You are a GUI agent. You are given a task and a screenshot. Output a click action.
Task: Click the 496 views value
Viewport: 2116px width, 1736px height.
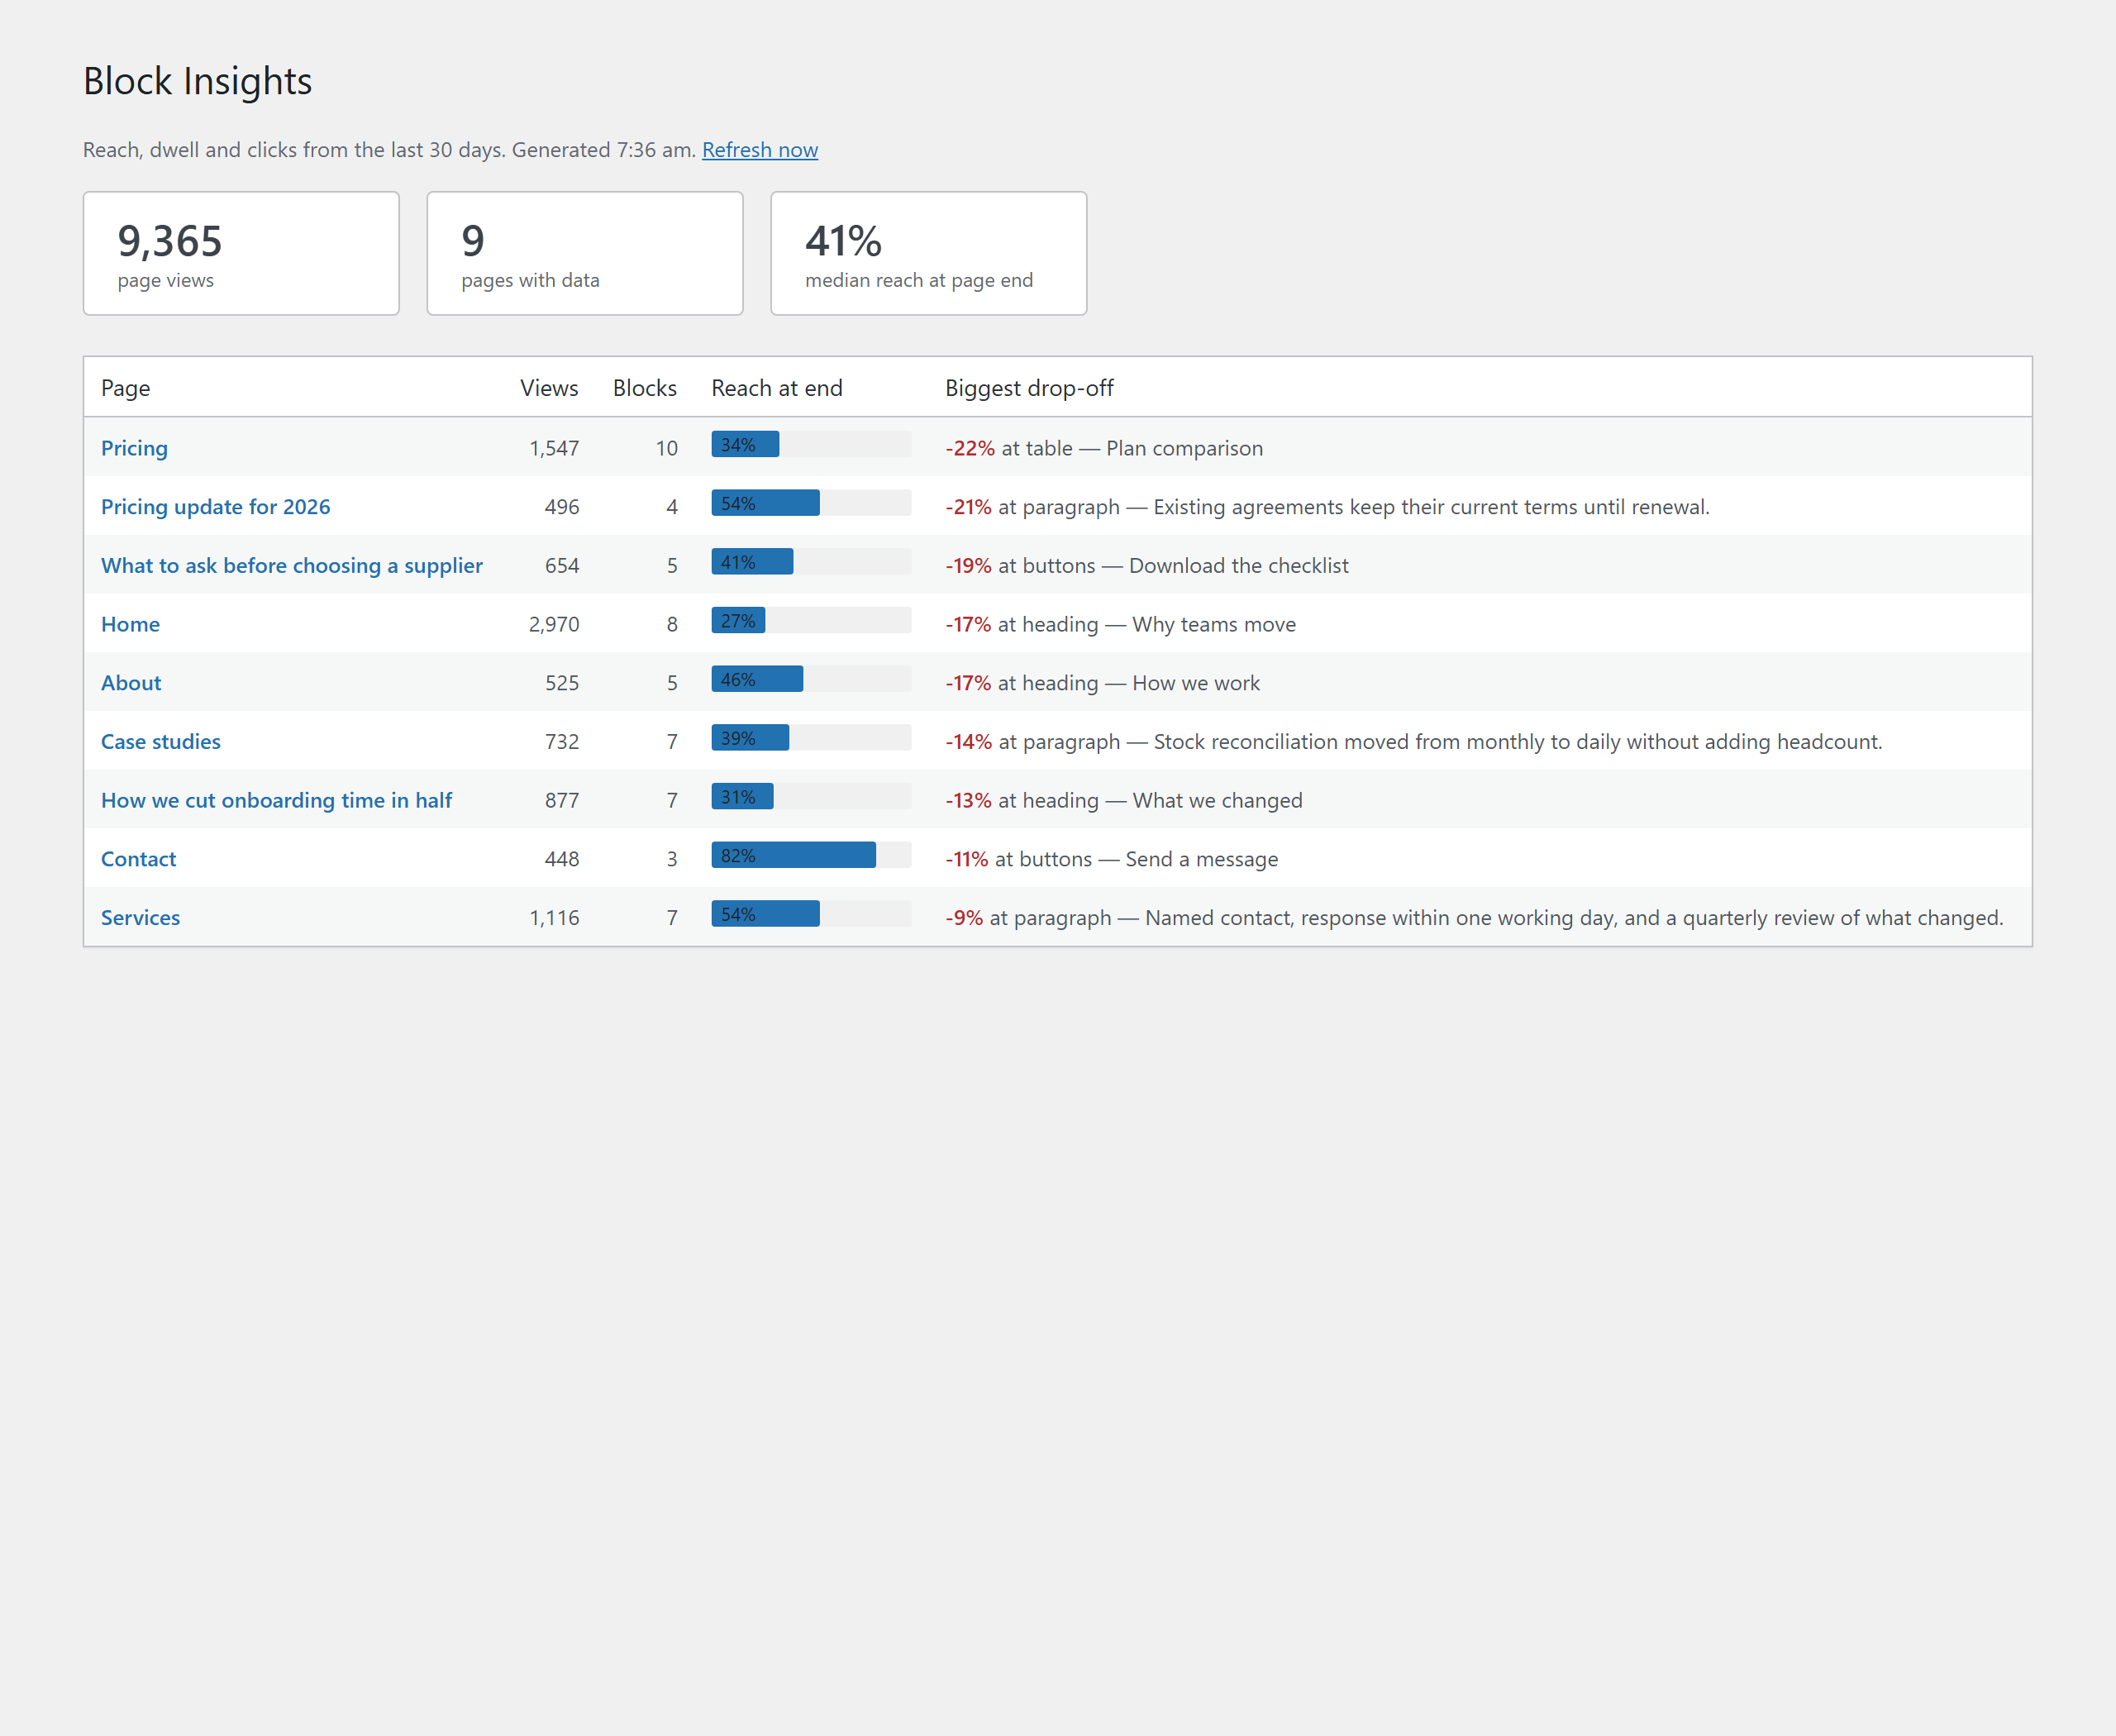[x=562, y=507]
